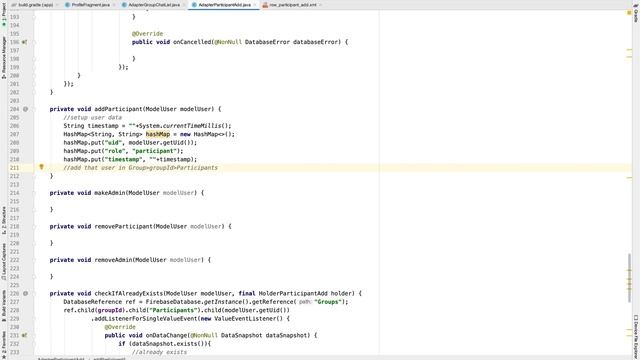Click the onCancelled method name
Viewport: 640px width, 360px height.
[x=192, y=42]
